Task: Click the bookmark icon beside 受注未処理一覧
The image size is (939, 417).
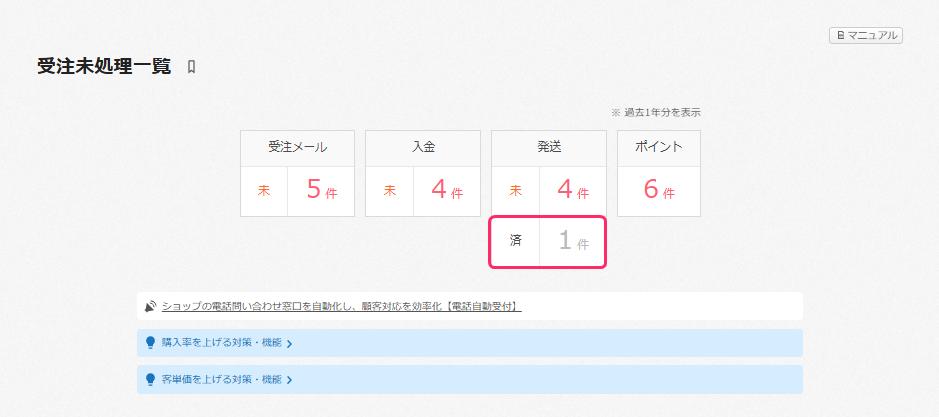Action: coord(191,67)
